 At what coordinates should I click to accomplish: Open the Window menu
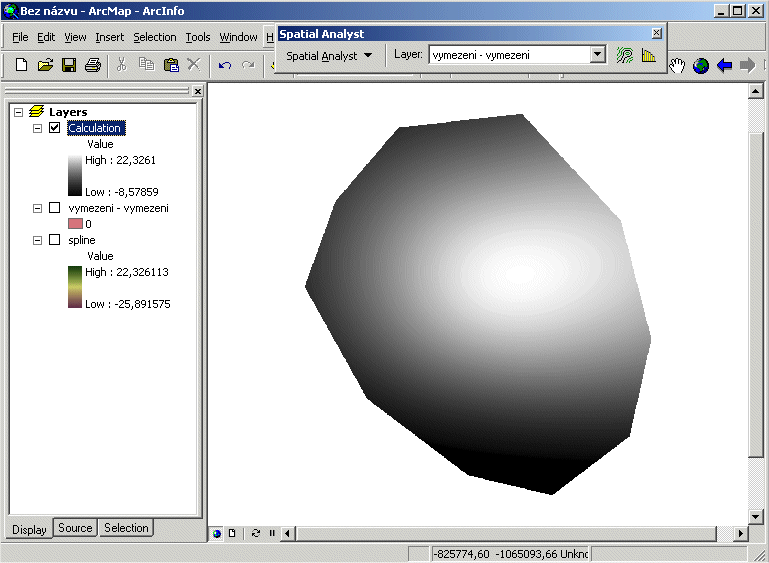click(238, 37)
